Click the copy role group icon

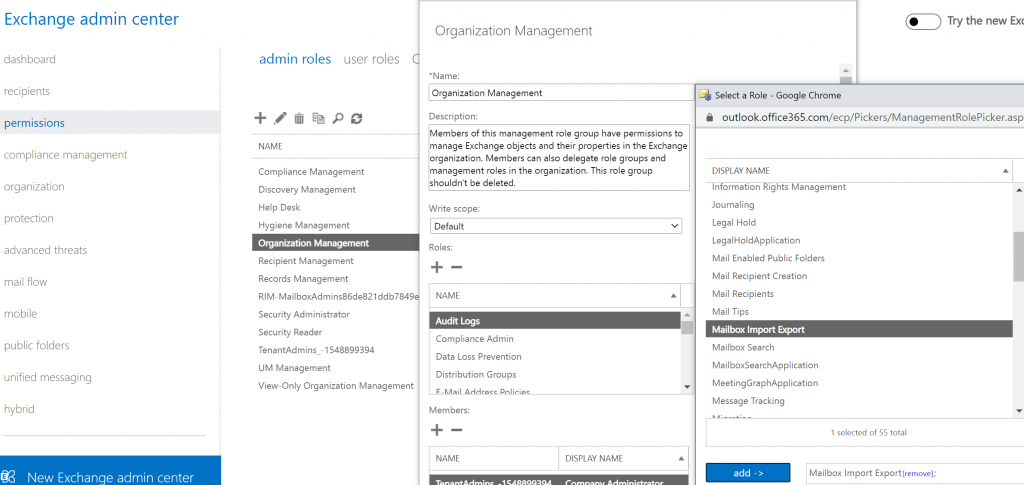(x=318, y=118)
